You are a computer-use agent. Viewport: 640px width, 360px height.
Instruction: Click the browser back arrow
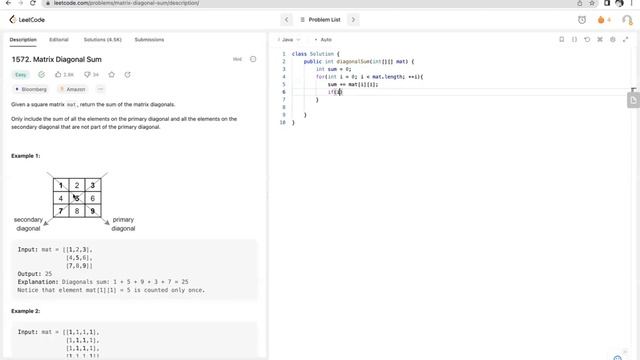tap(8, 3)
